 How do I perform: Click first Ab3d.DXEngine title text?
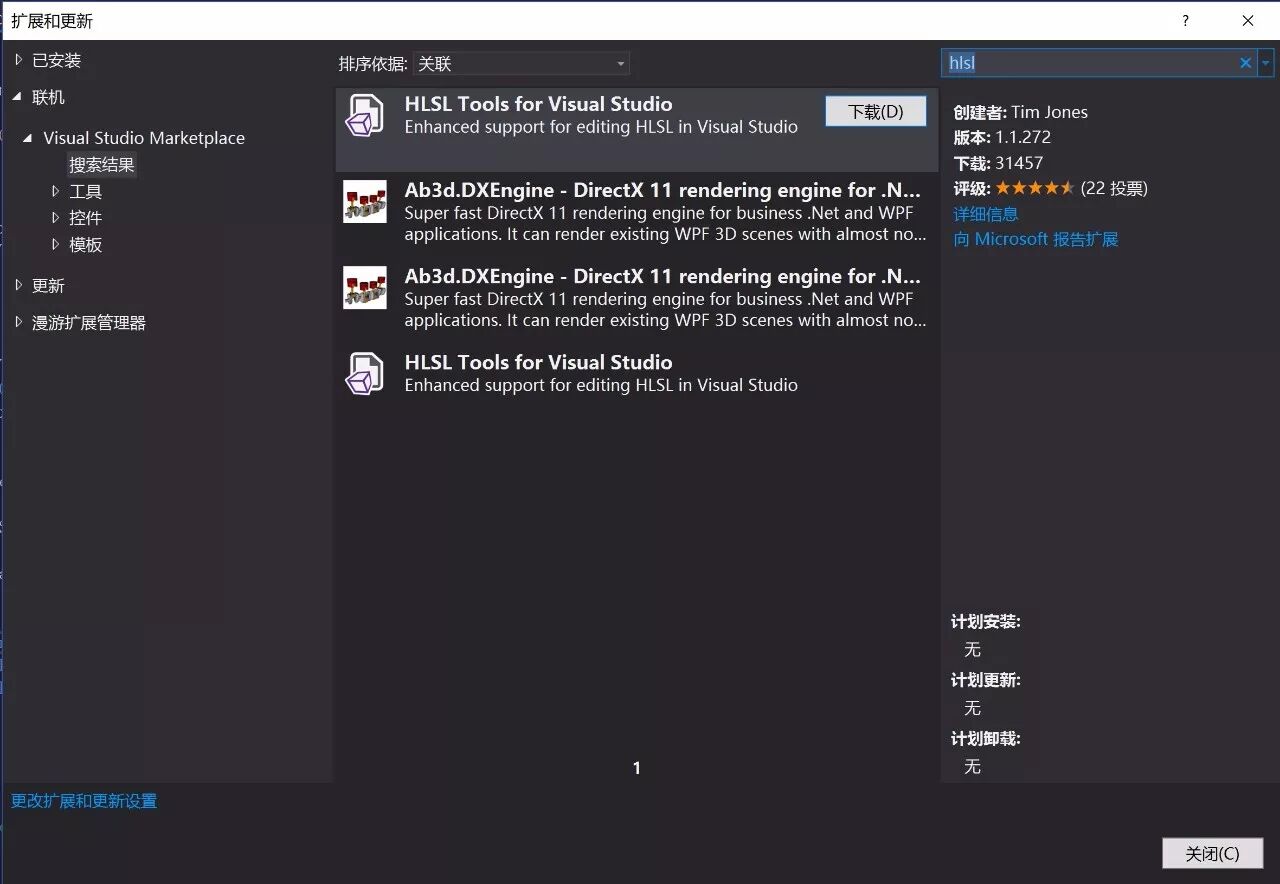[663, 190]
